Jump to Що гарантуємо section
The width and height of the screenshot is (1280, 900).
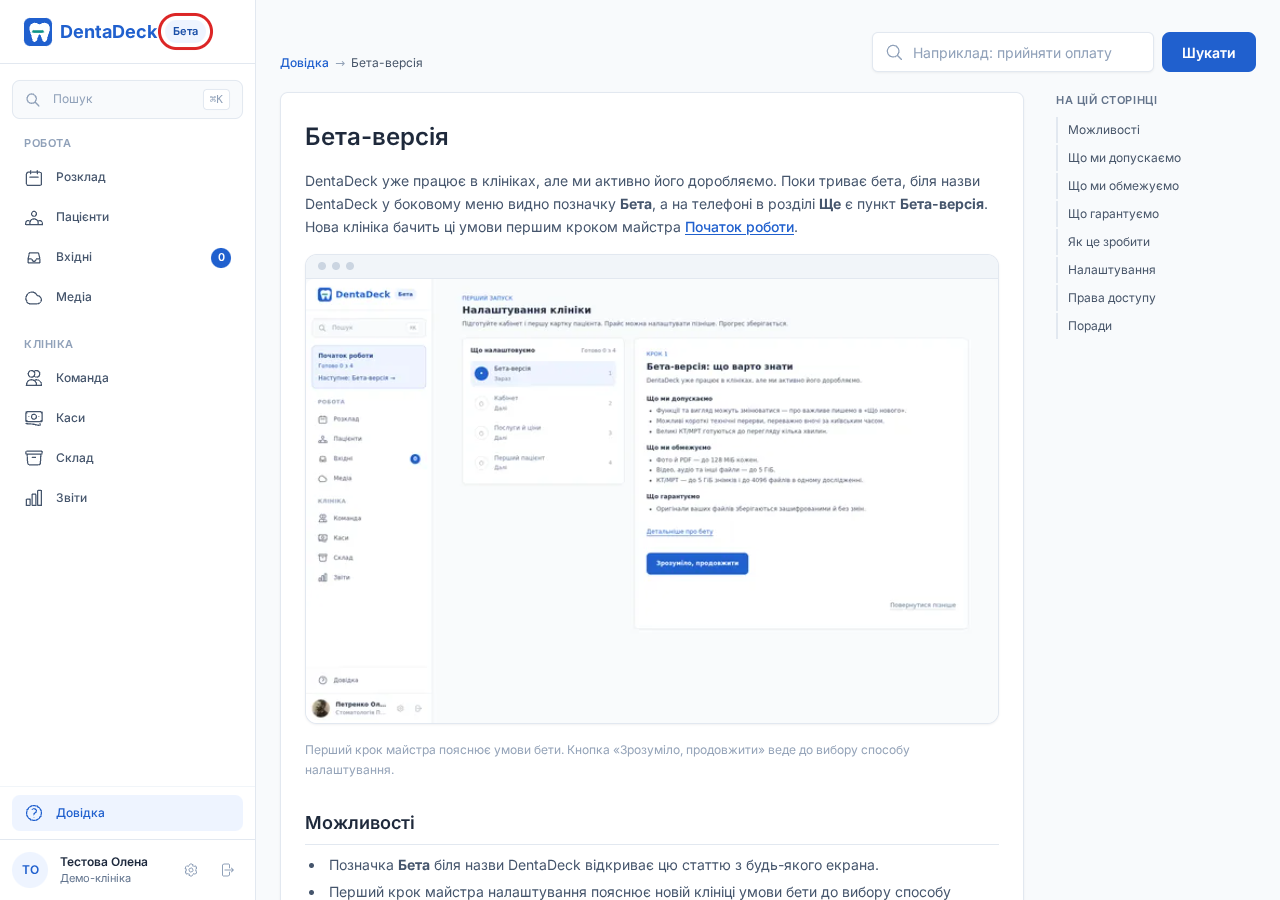[1113, 214]
